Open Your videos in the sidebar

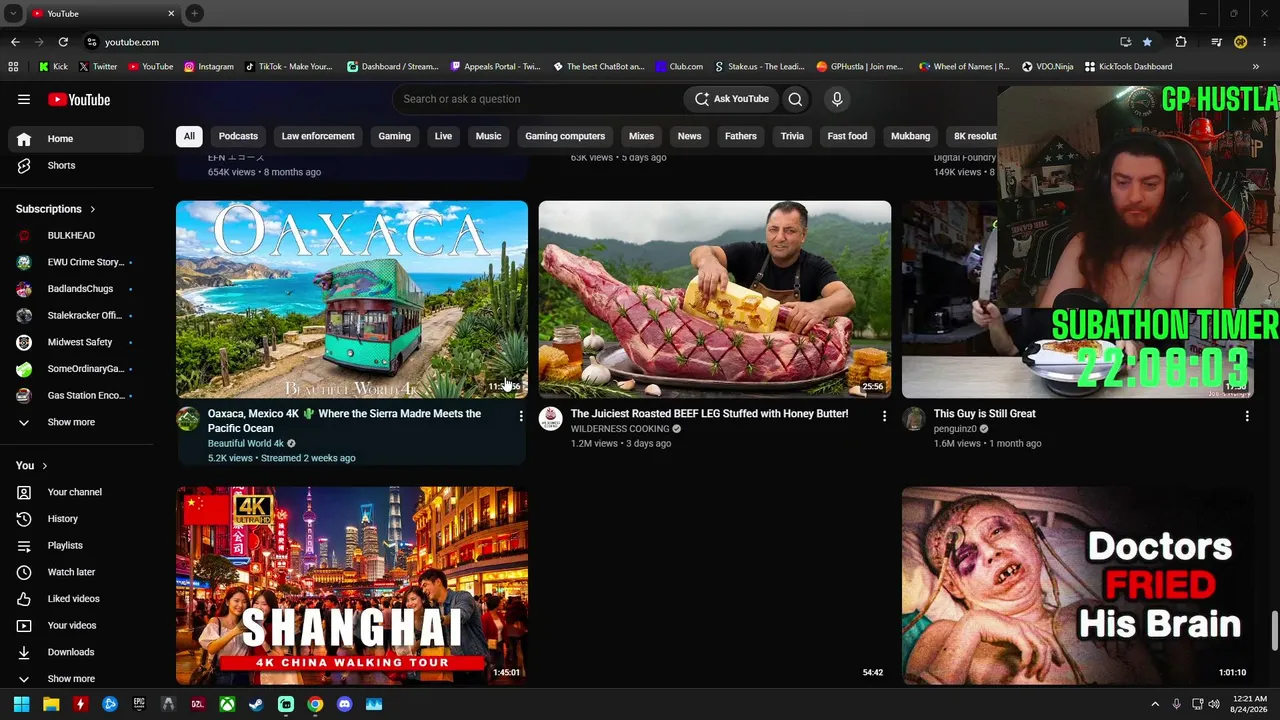[x=76, y=625]
